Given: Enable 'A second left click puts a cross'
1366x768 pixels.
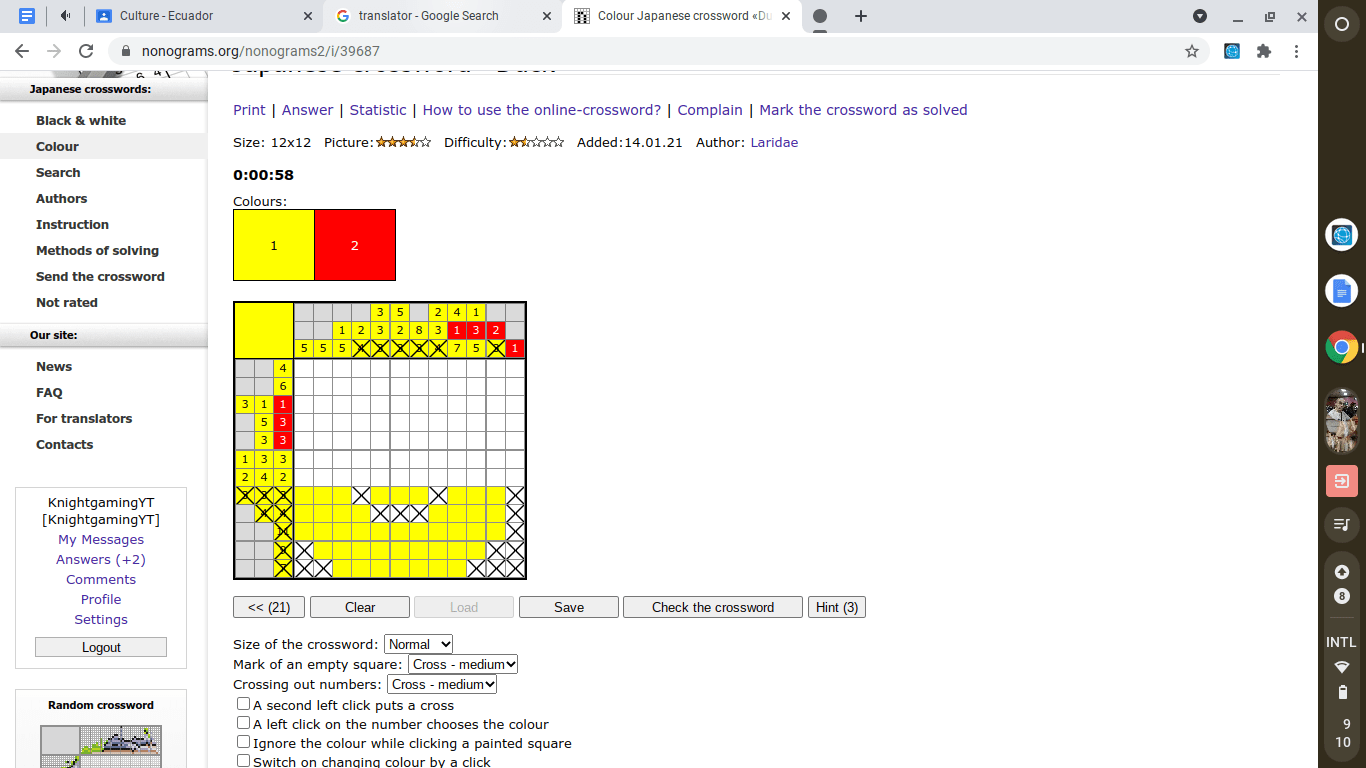Looking at the screenshot, I should (243, 704).
